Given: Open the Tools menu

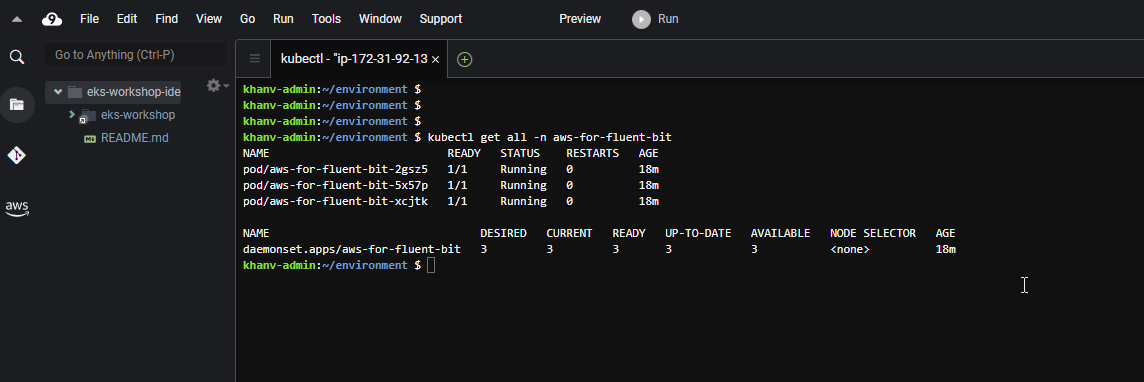Looking at the screenshot, I should tap(326, 19).
